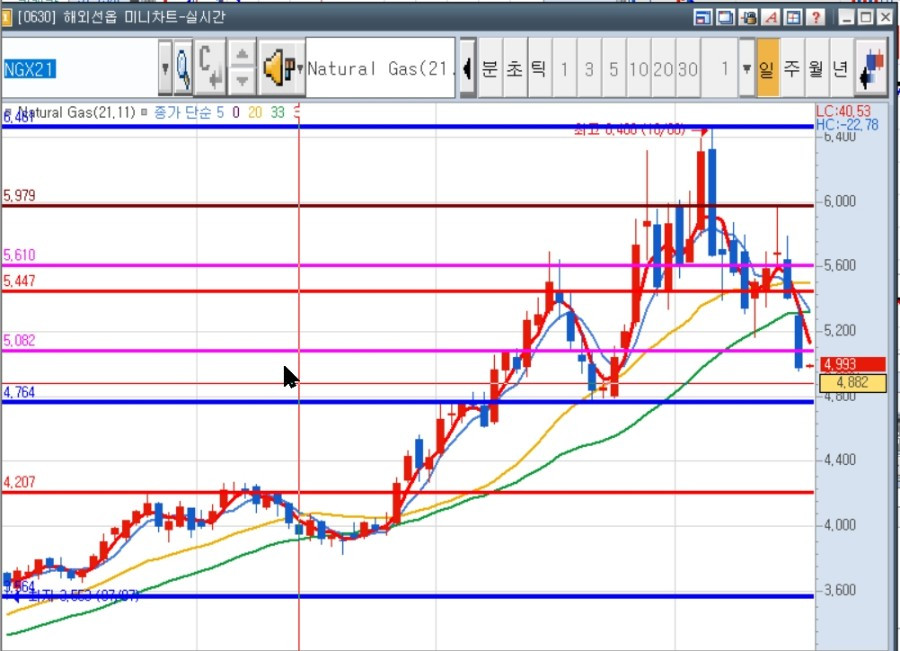Click the 4,882 yellow price tag
900x651 pixels.
click(853, 383)
